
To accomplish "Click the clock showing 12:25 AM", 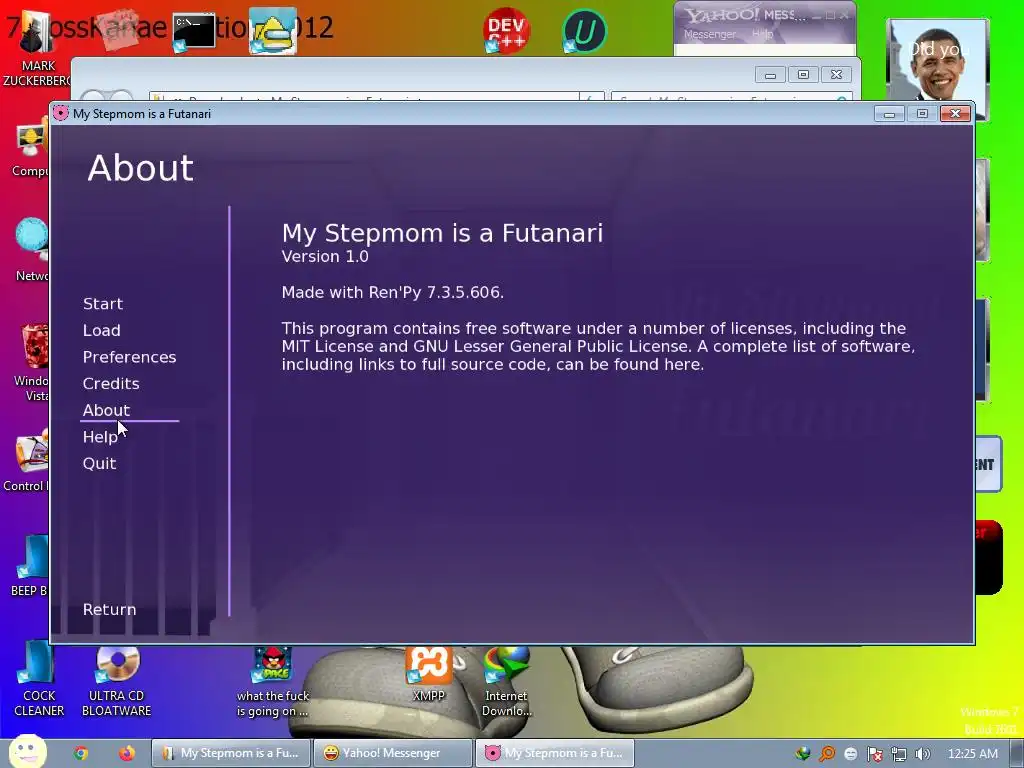I will [972, 754].
